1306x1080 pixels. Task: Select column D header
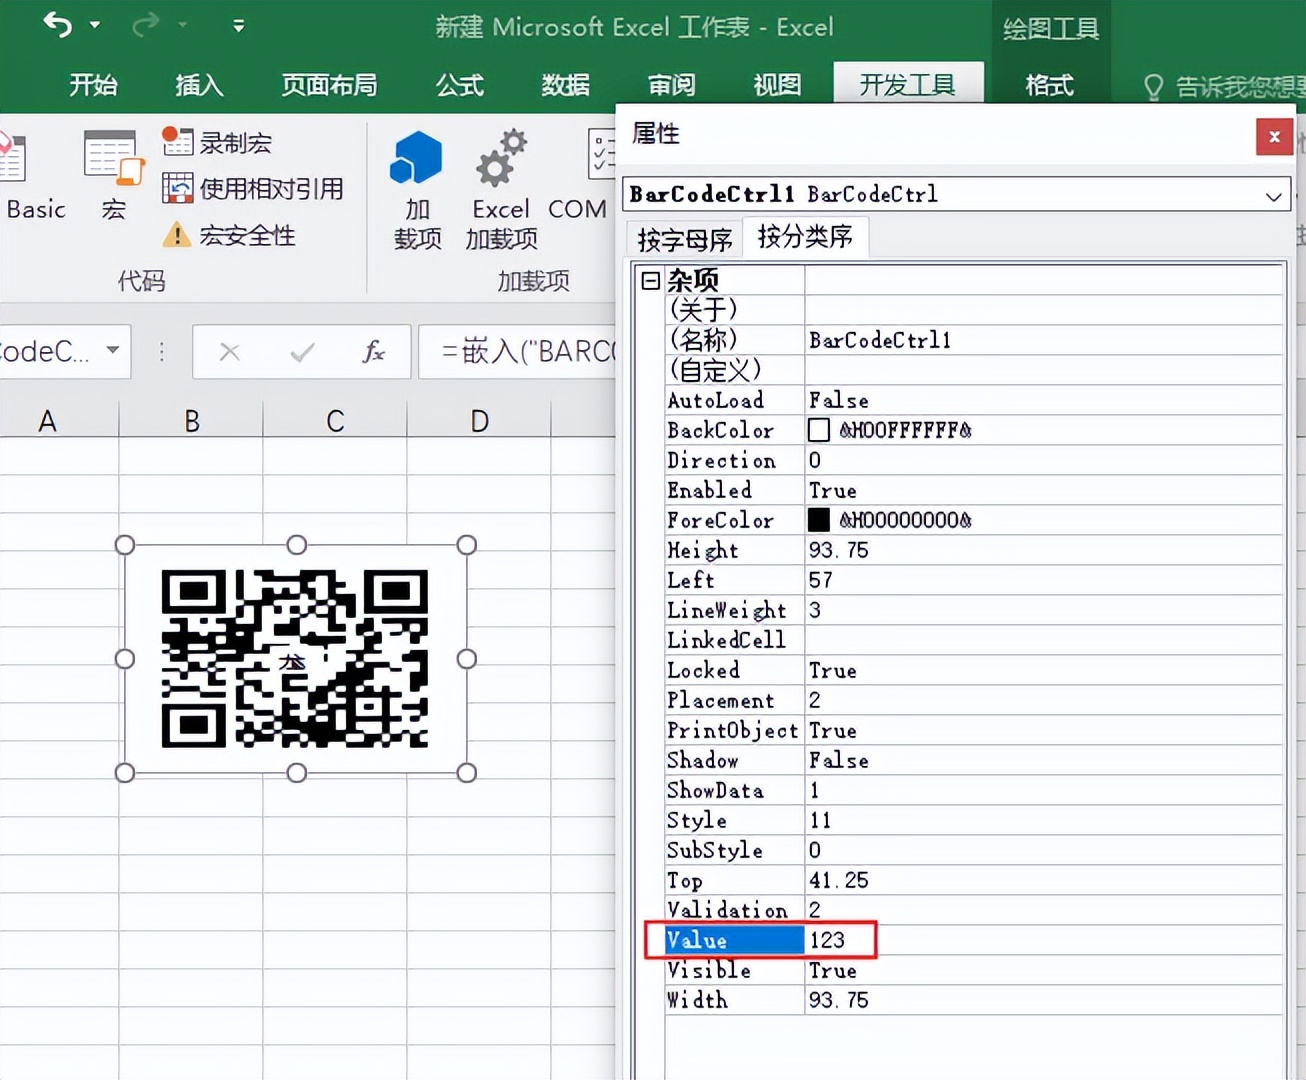click(479, 421)
